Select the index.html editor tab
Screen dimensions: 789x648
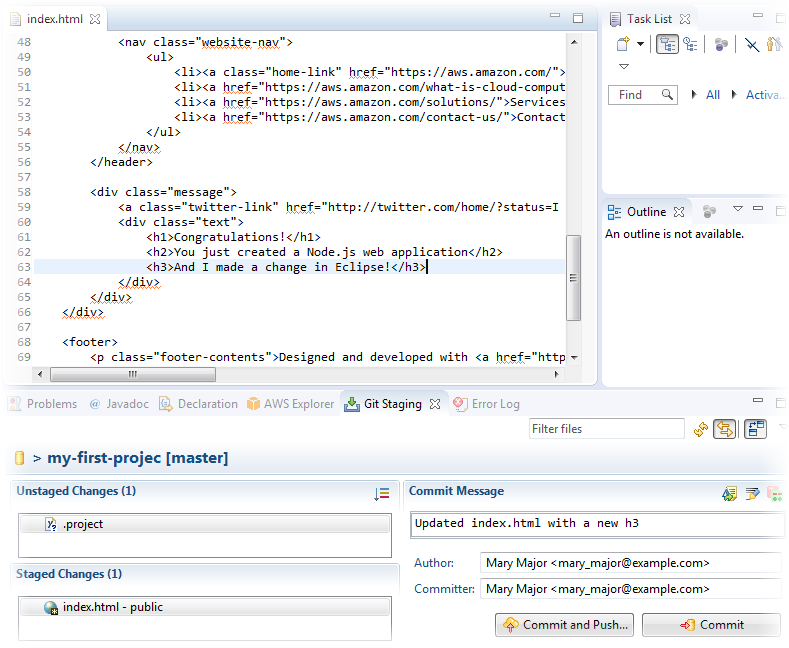[54, 19]
